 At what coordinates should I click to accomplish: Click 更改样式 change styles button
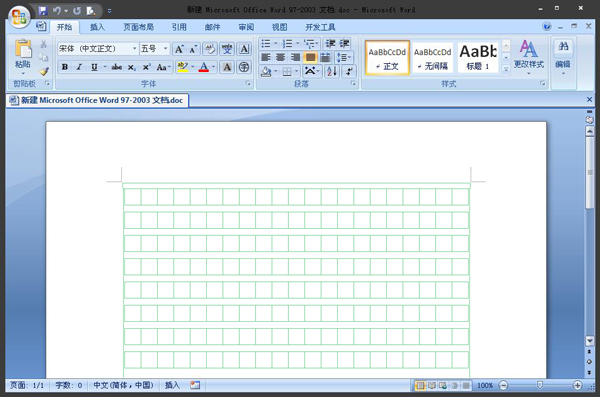tap(528, 57)
